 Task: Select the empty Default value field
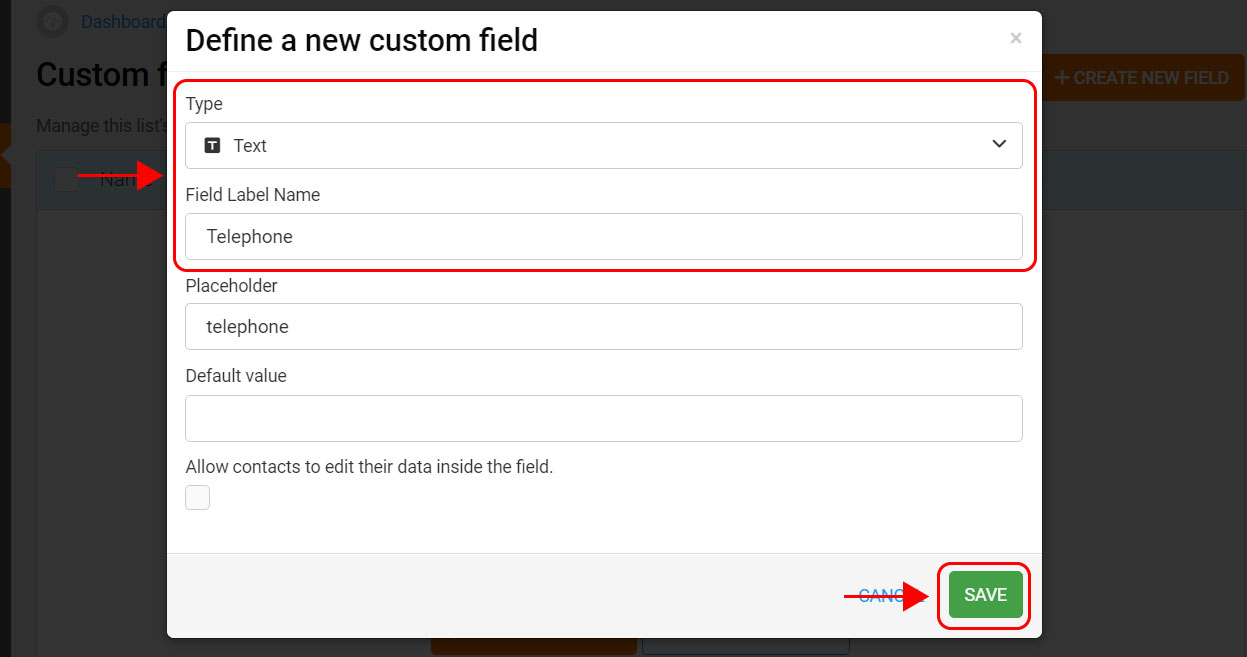[x=604, y=418]
